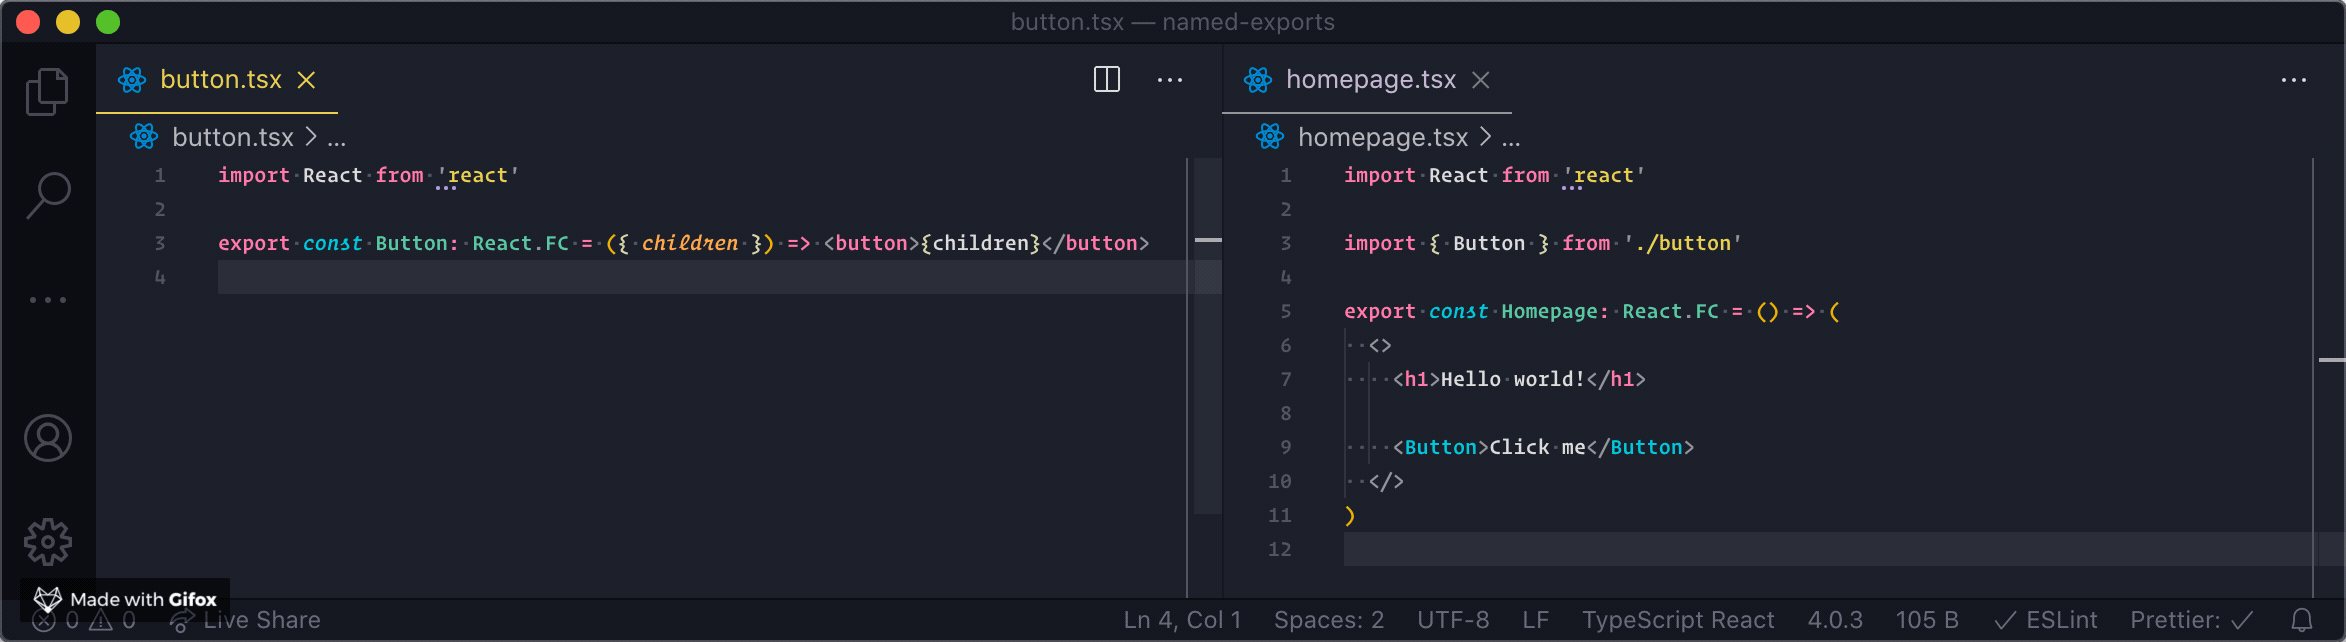Click the React icon in homepage.tsx breadcrumb
The height and width of the screenshot is (642, 2346).
(x=1270, y=137)
